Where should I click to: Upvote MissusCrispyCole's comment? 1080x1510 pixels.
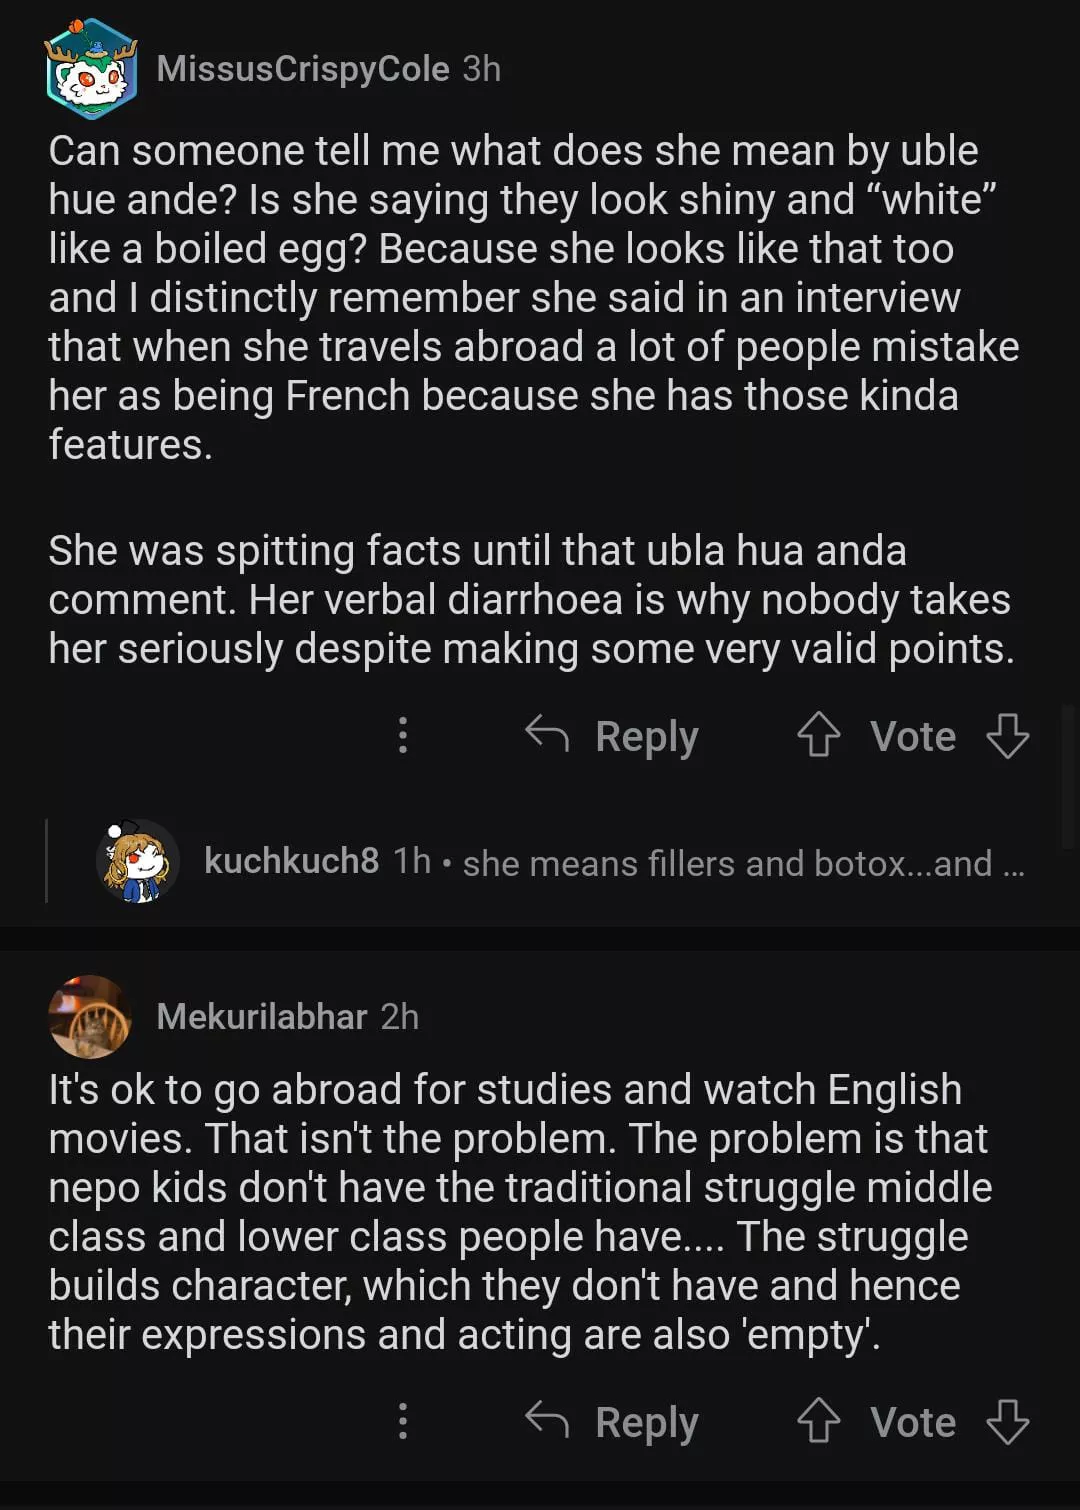point(818,736)
